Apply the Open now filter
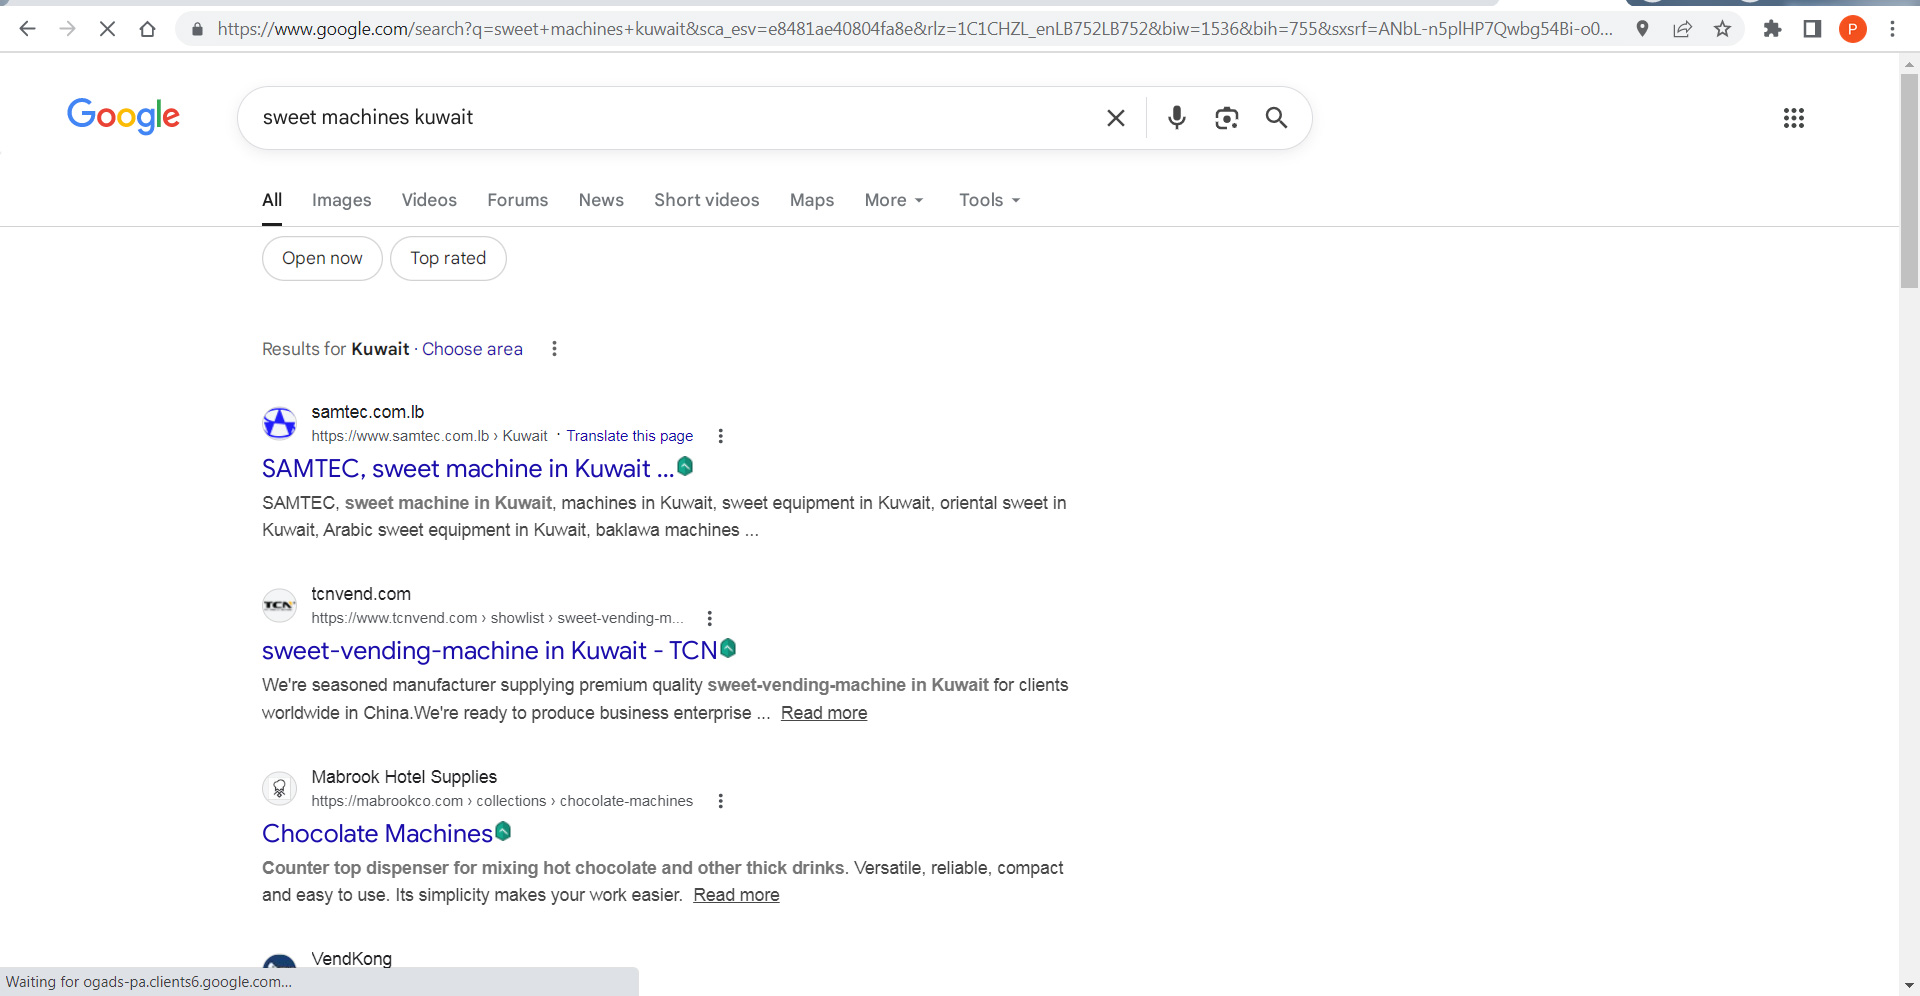The height and width of the screenshot is (996, 1920). click(x=322, y=258)
